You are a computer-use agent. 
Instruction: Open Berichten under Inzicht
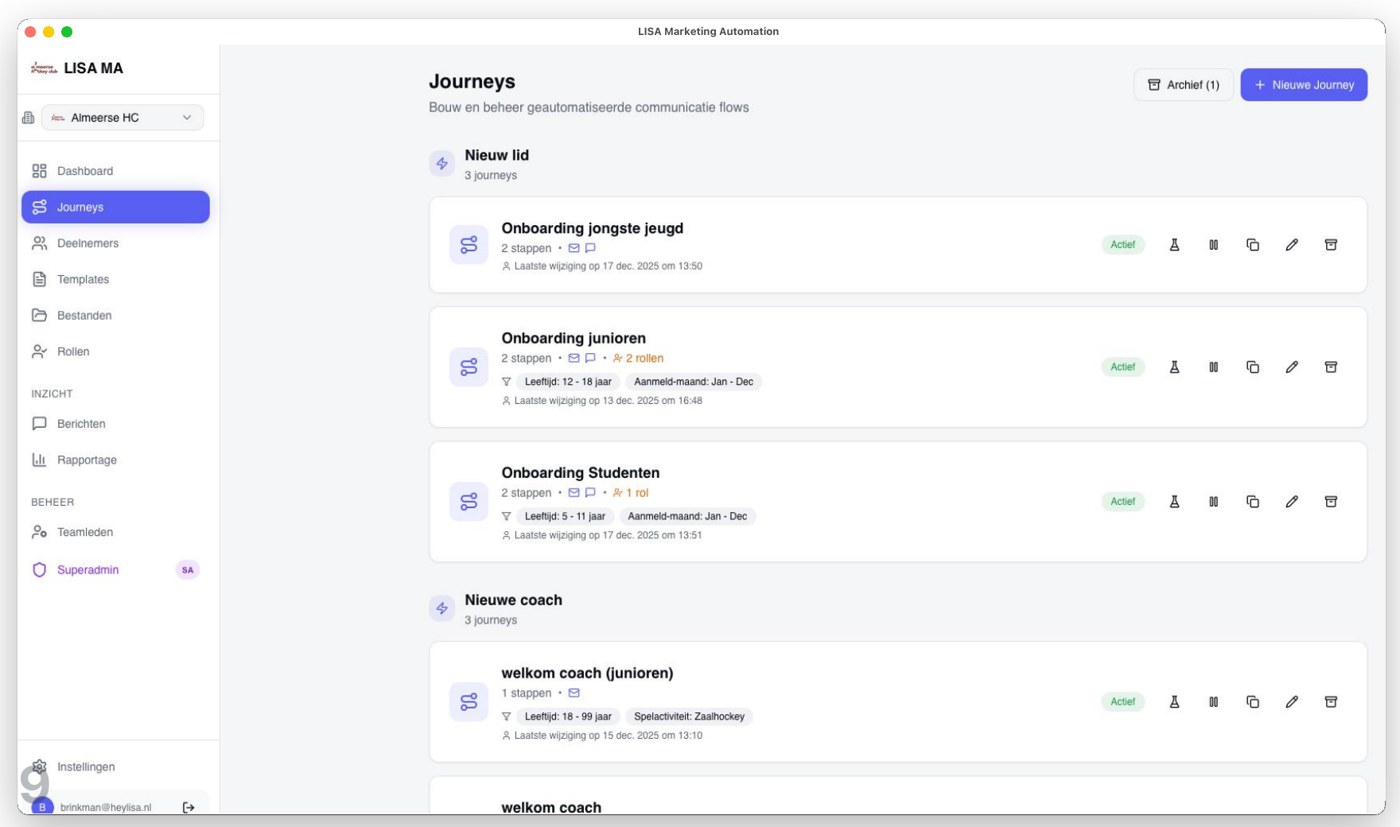click(115, 424)
